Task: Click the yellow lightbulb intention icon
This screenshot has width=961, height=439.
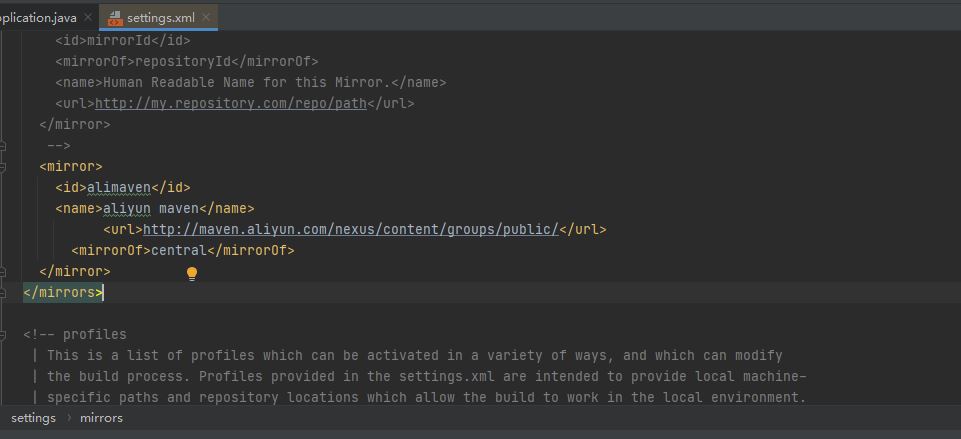Action: click(192, 273)
